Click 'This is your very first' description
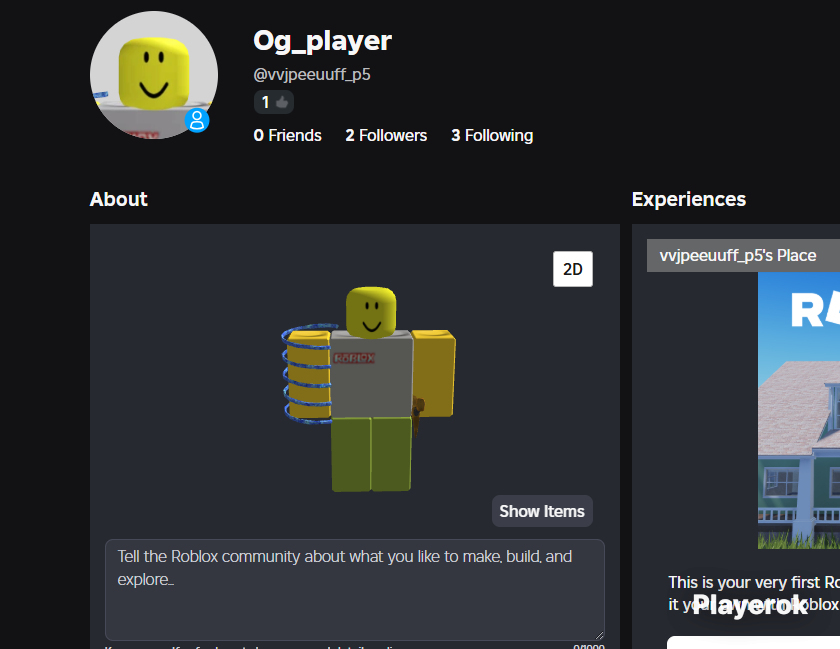The width and height of the screenshot is (840, 649). (754, 593)
